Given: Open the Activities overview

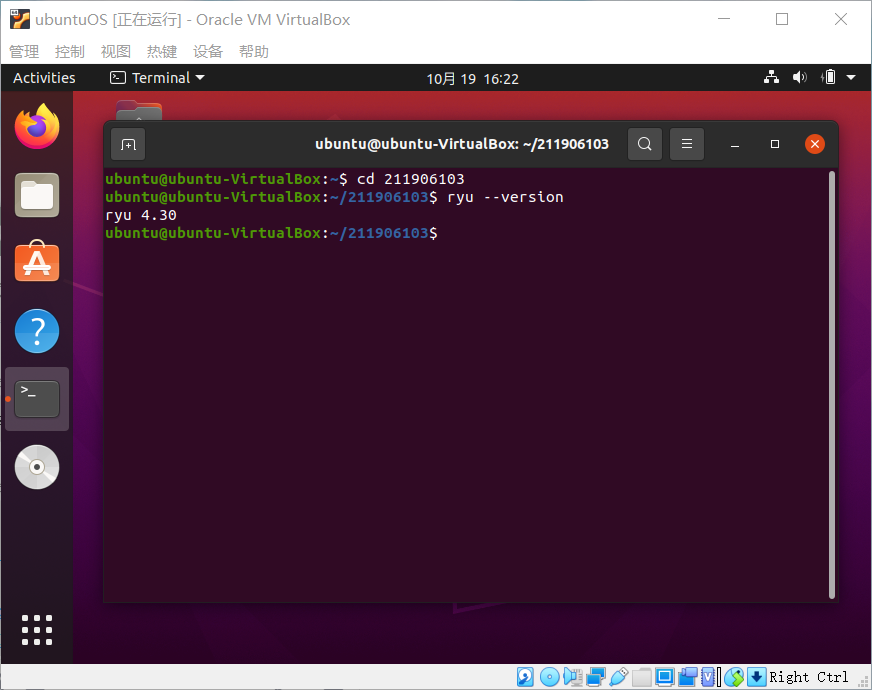Looking at the screenshot, I should click(44, 78).
